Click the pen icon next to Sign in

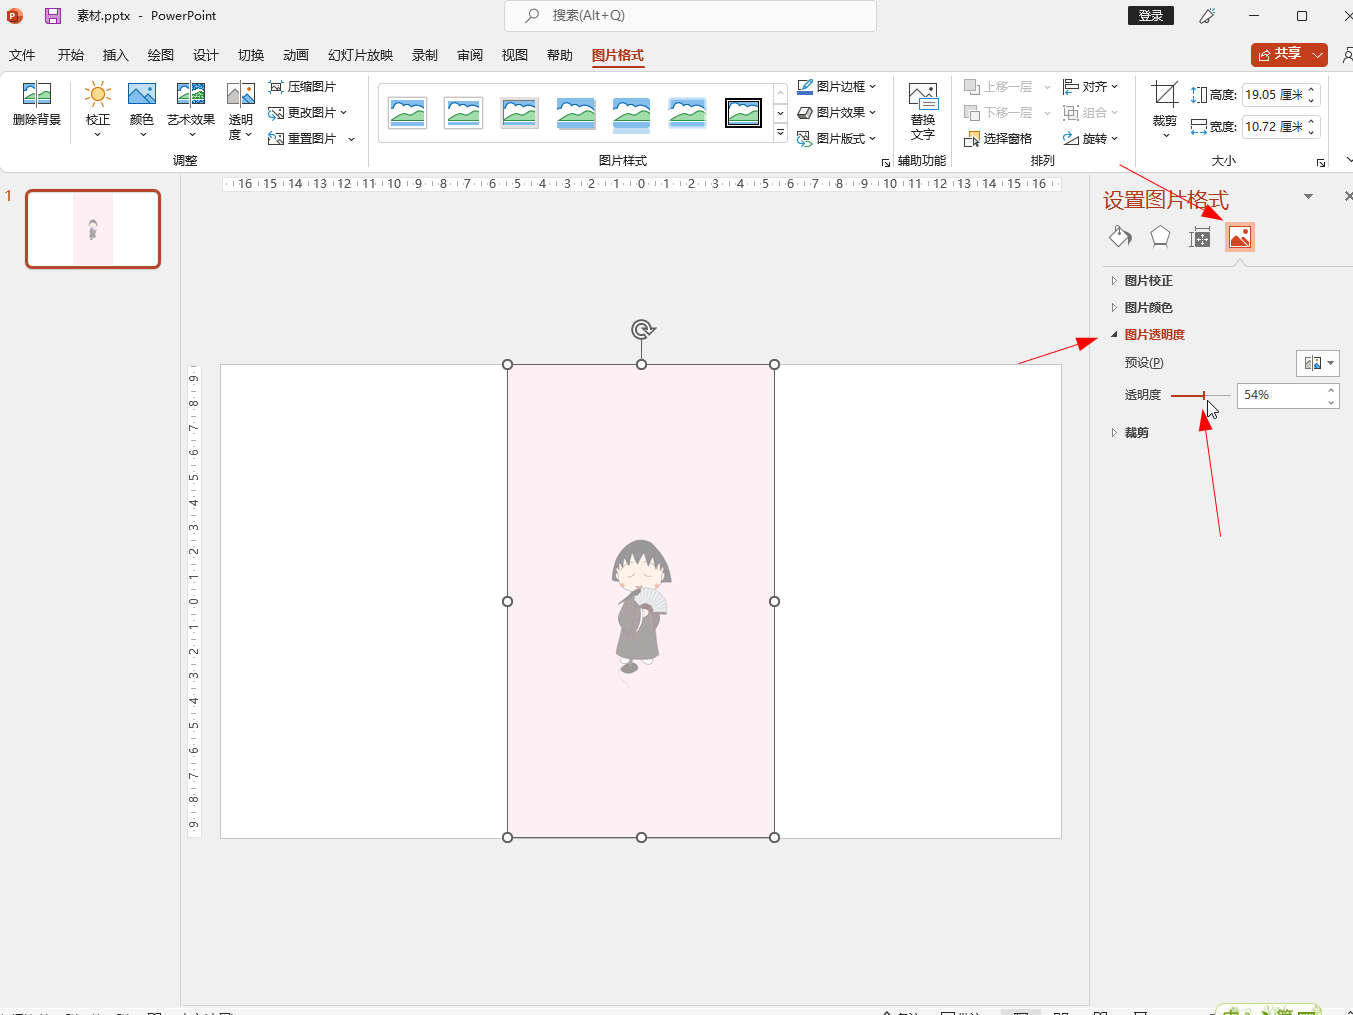[1207, 16]
